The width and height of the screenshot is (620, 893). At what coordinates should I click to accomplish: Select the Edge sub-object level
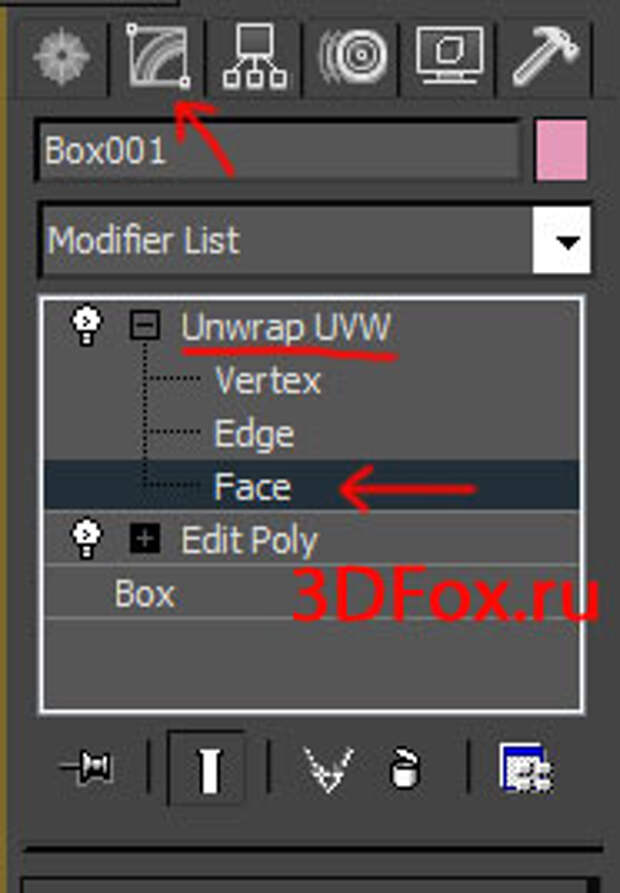tap(254, 435)
